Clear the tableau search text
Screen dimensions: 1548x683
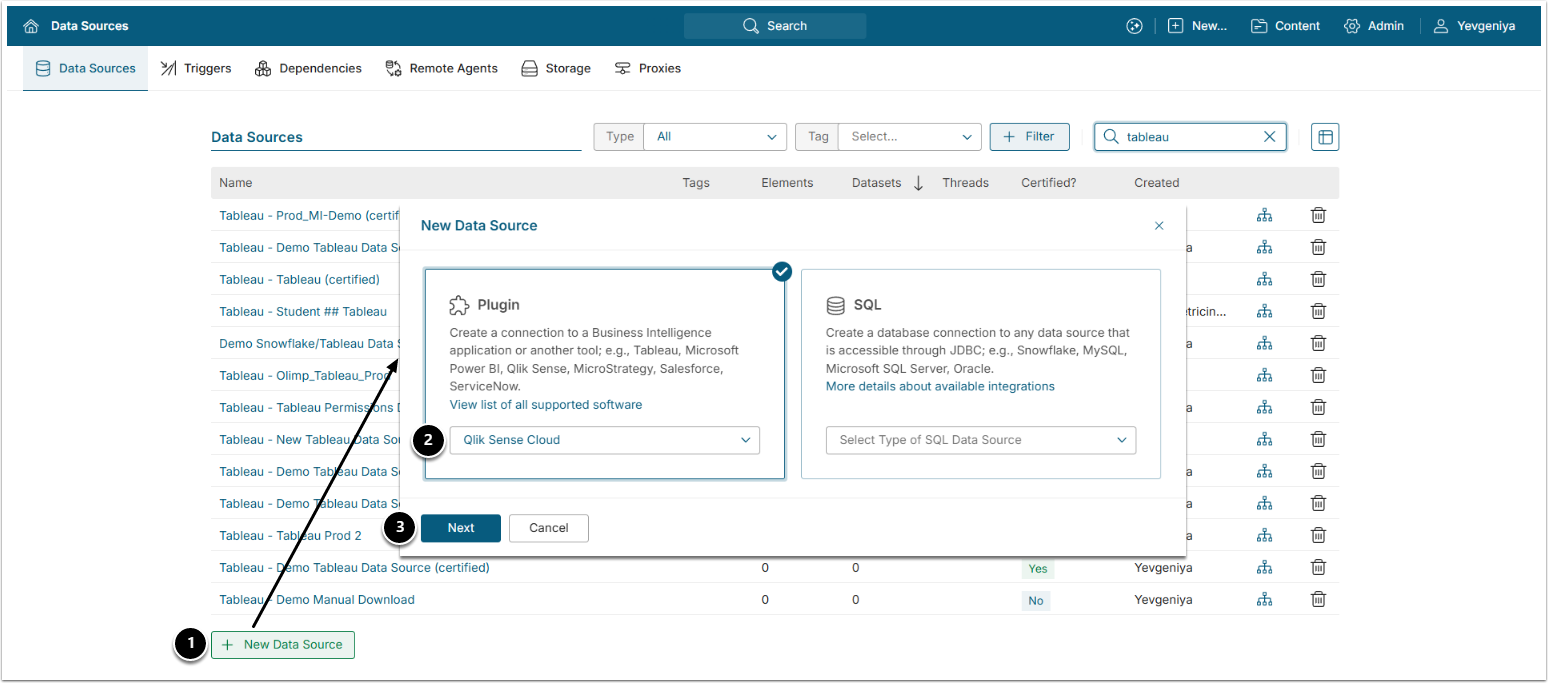[1269, 137]
